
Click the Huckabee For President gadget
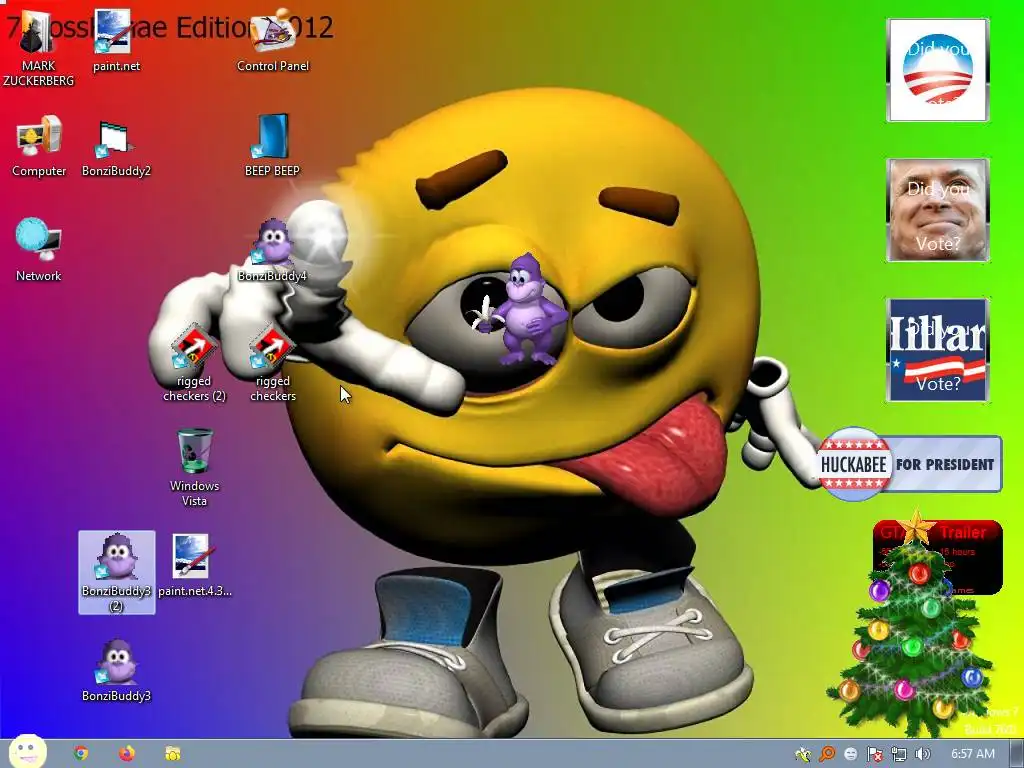coord(910,464)
